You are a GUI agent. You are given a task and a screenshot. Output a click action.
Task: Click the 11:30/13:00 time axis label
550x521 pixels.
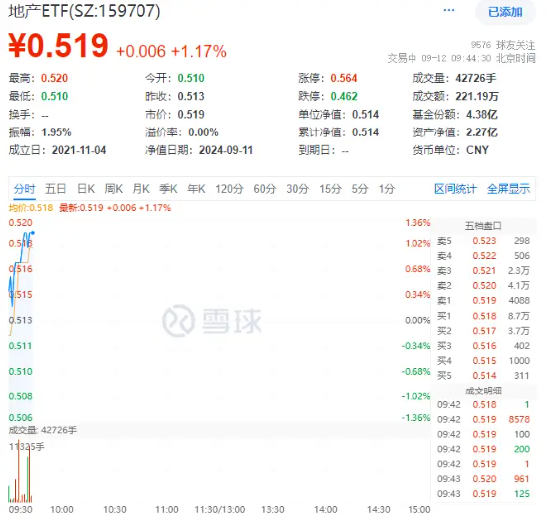220,509
